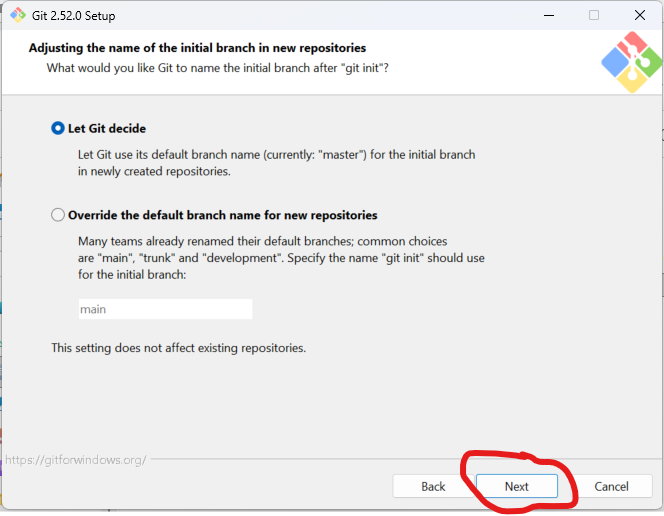
Task: Open the gitforwindows.org link
Action: coord(76,460)
